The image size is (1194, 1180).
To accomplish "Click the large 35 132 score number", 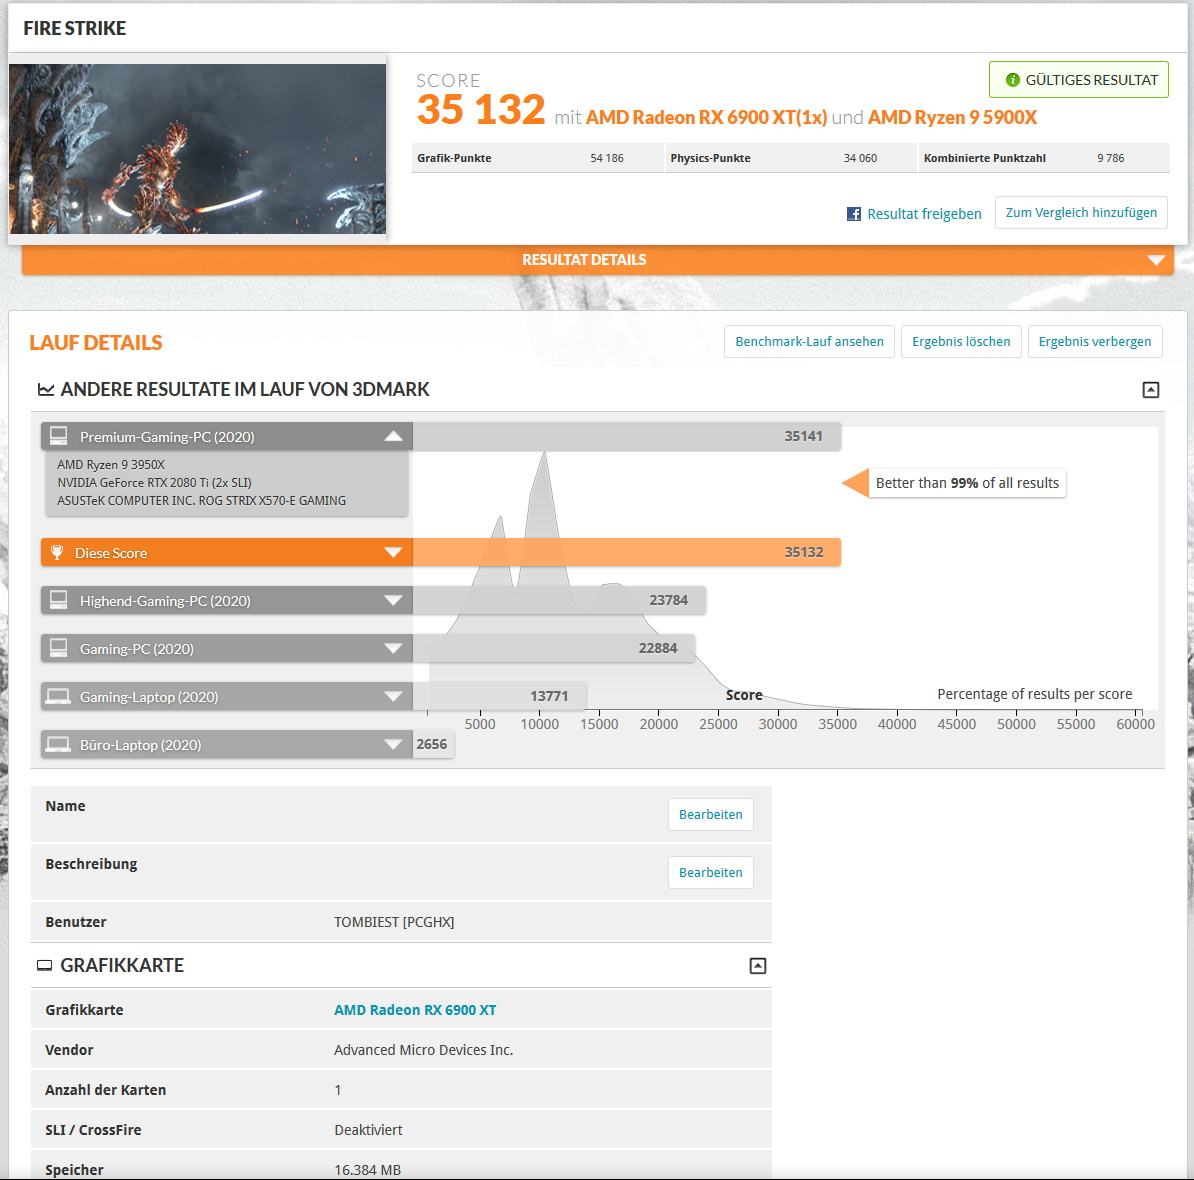I will 480,110.
